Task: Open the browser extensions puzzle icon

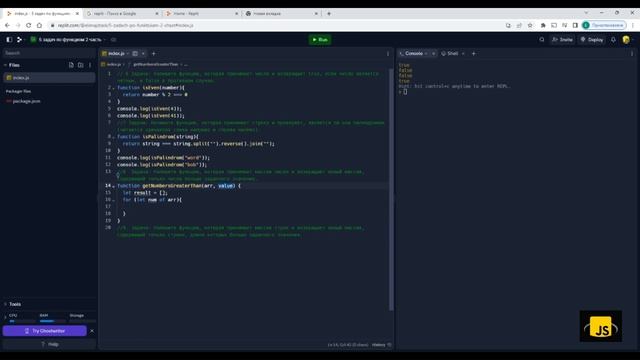Action: click(543, 25)
